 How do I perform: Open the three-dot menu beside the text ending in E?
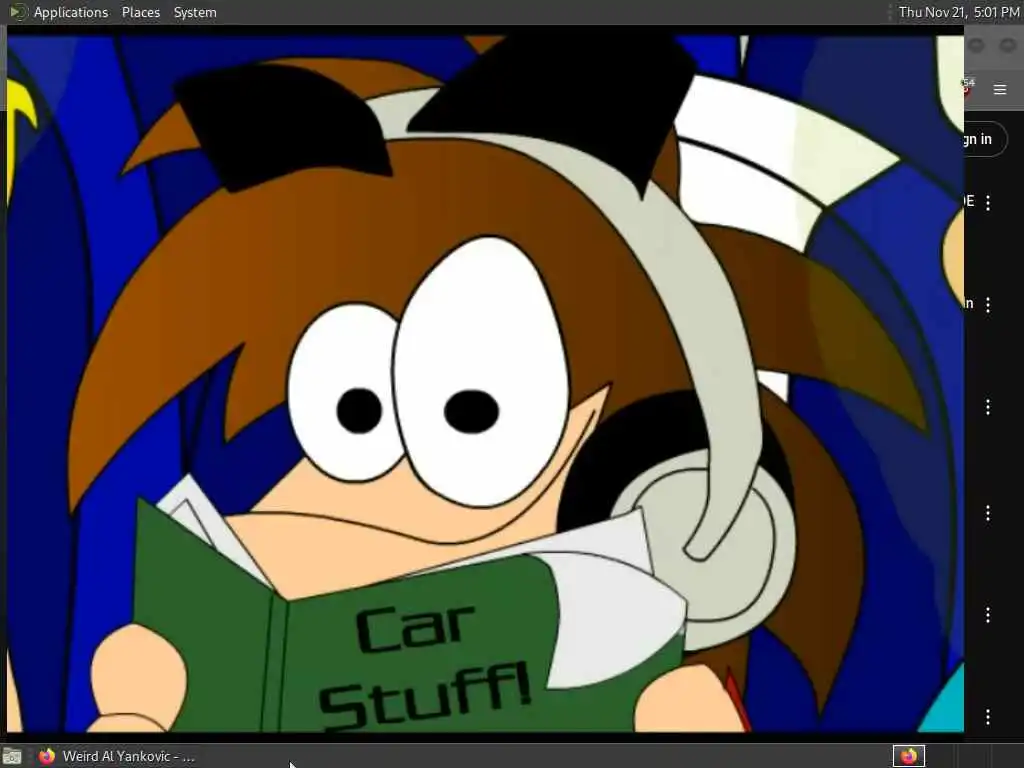(x=988, y=202)
